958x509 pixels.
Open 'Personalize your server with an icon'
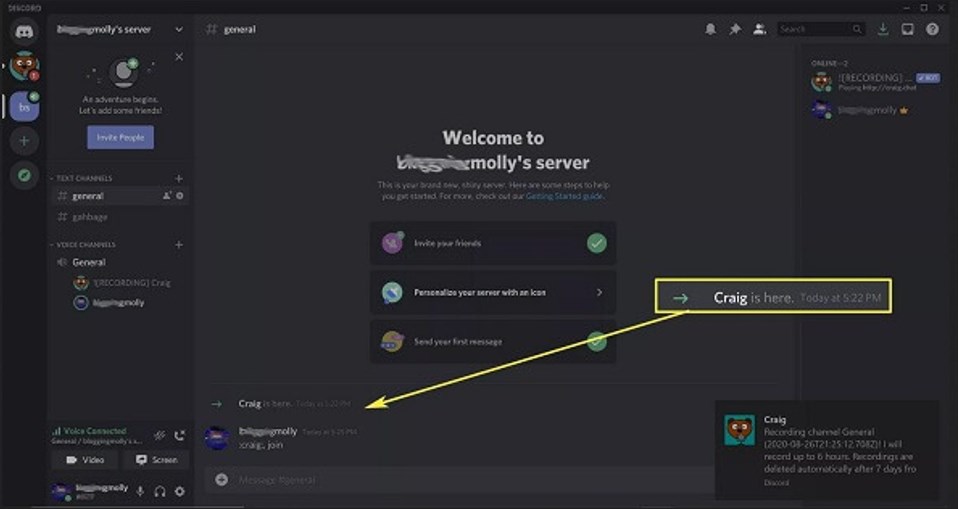[x=493, y=293]
